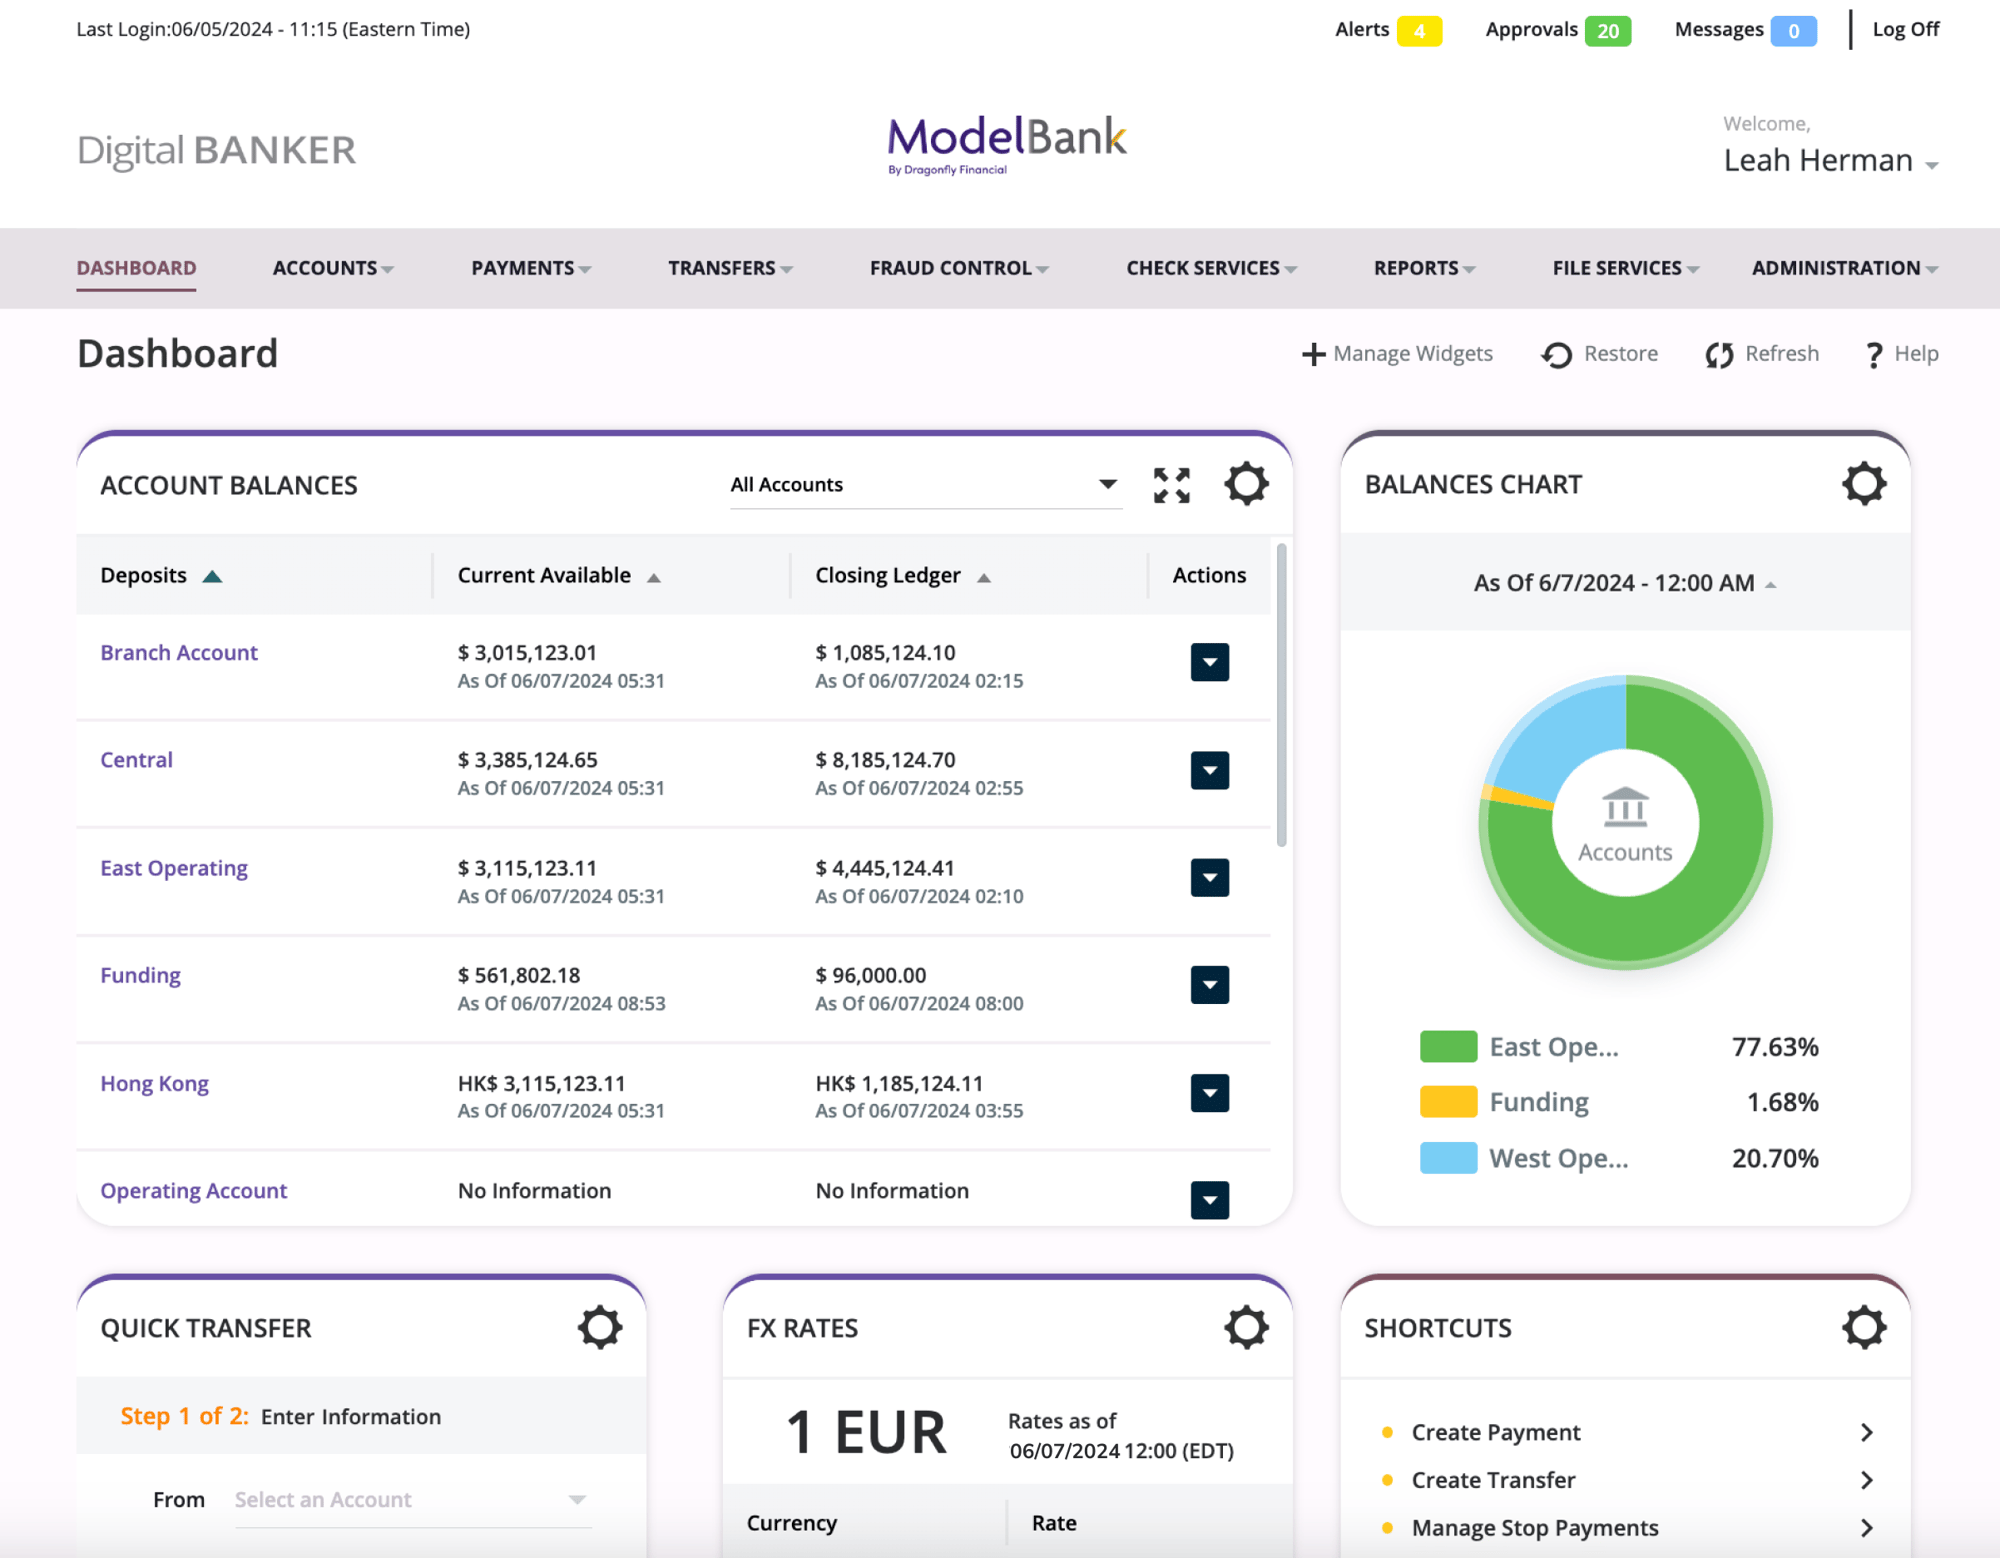The height and width of the screenshot is (1558, 2000).
Task: Open the Central account link
Action: click(x=136, y=760)
